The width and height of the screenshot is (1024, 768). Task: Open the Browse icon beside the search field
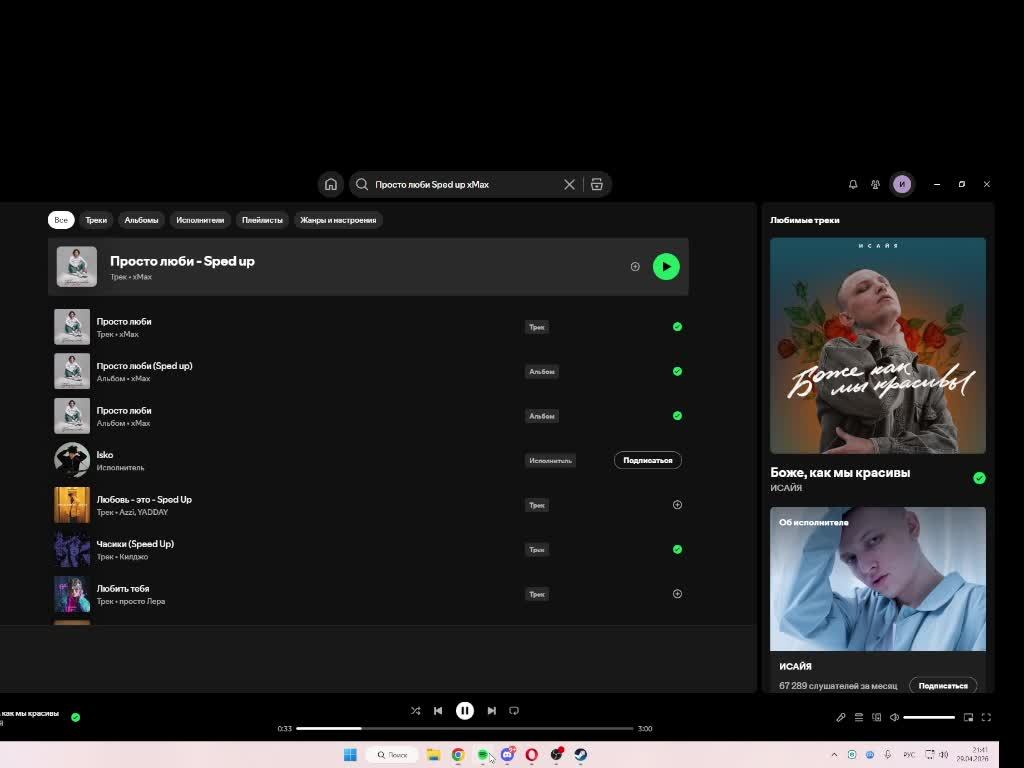point(597,185)
